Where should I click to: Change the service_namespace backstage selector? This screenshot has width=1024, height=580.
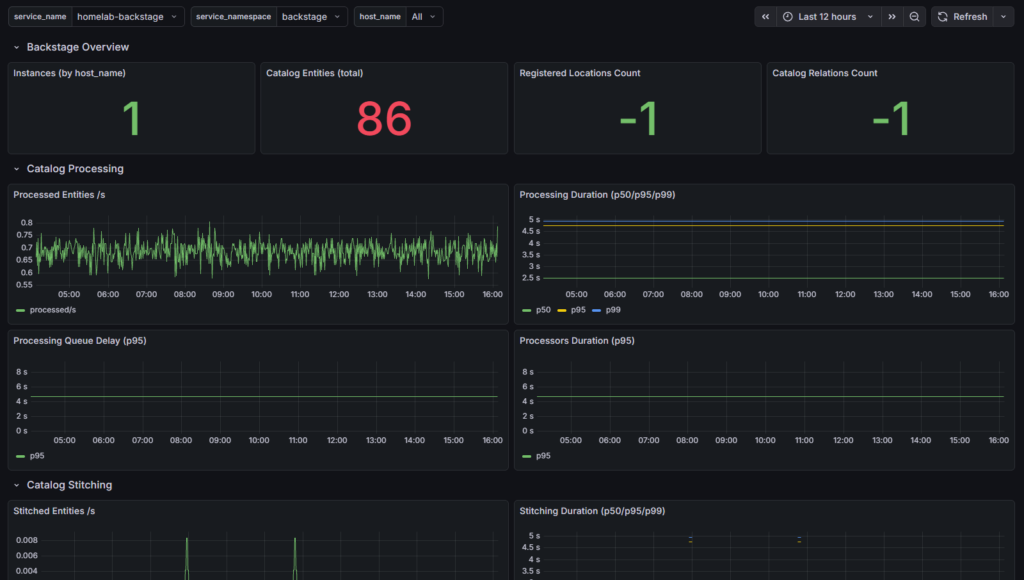point(311,17)
